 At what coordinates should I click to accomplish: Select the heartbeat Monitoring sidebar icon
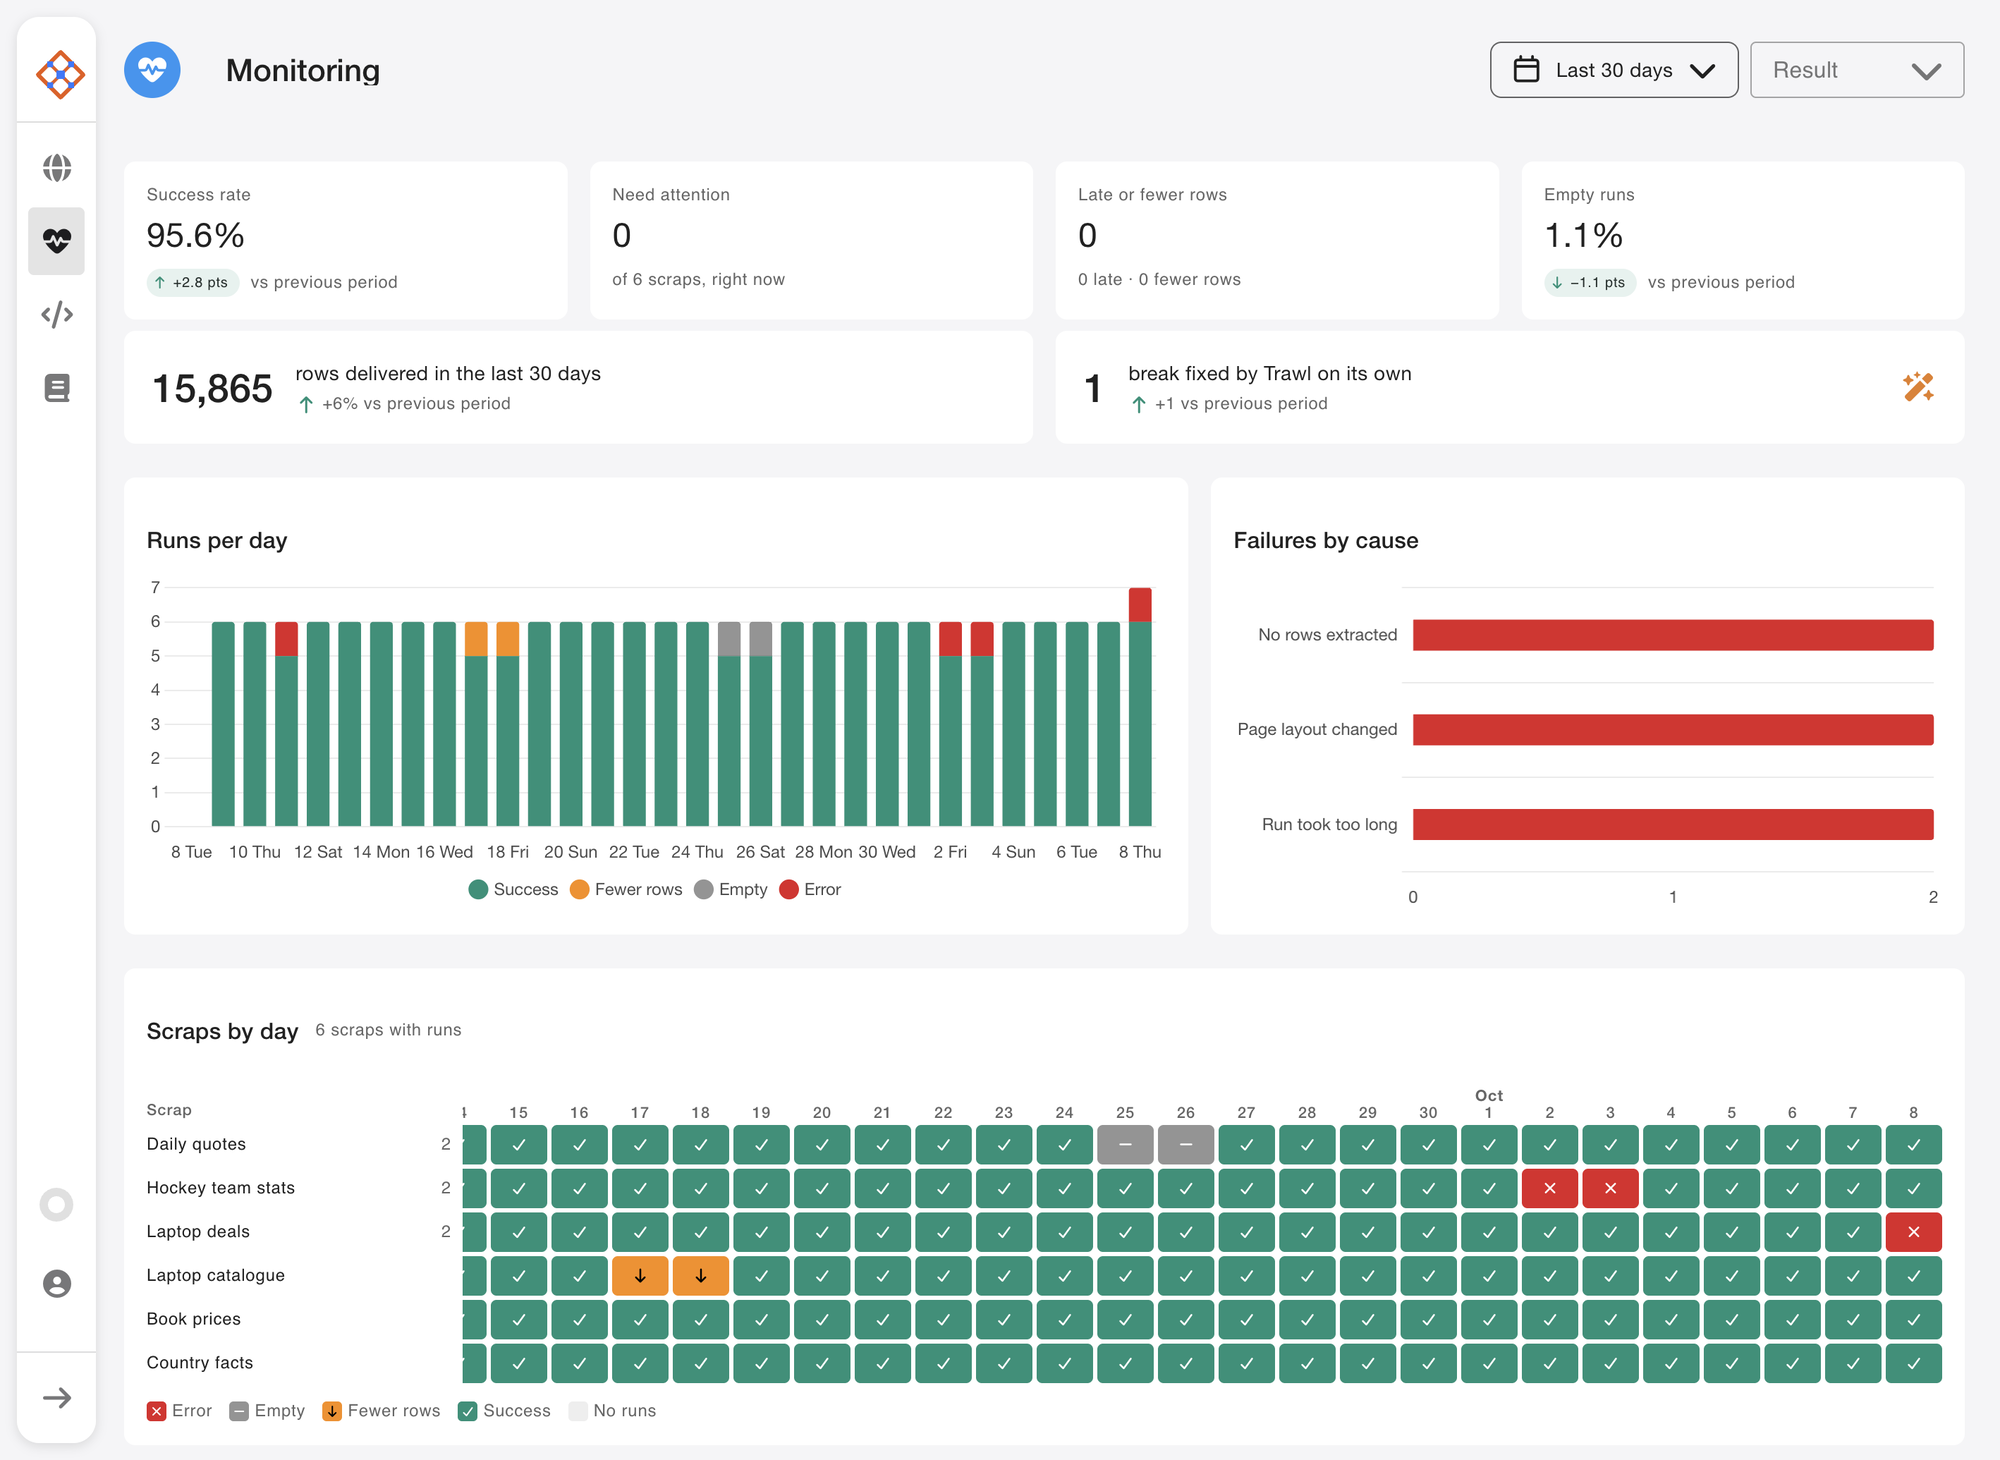click(x=57, y=241)
